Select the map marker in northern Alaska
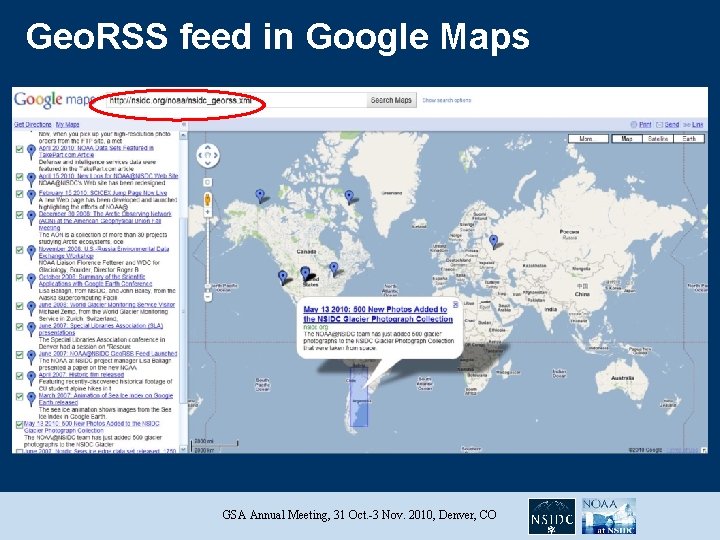The height and width of the screenshot is (540, 720). (260, 196)
